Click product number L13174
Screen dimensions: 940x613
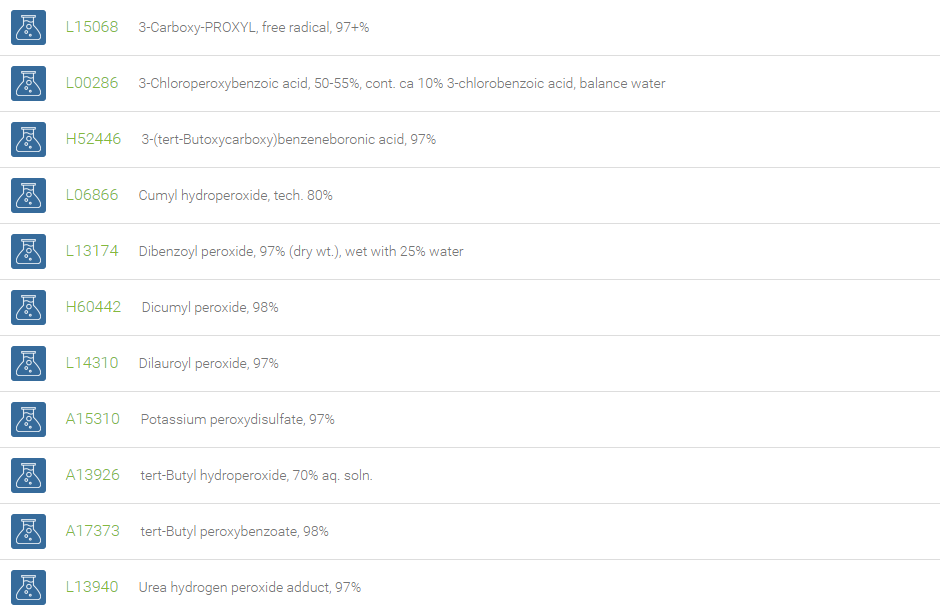(92, 251)
